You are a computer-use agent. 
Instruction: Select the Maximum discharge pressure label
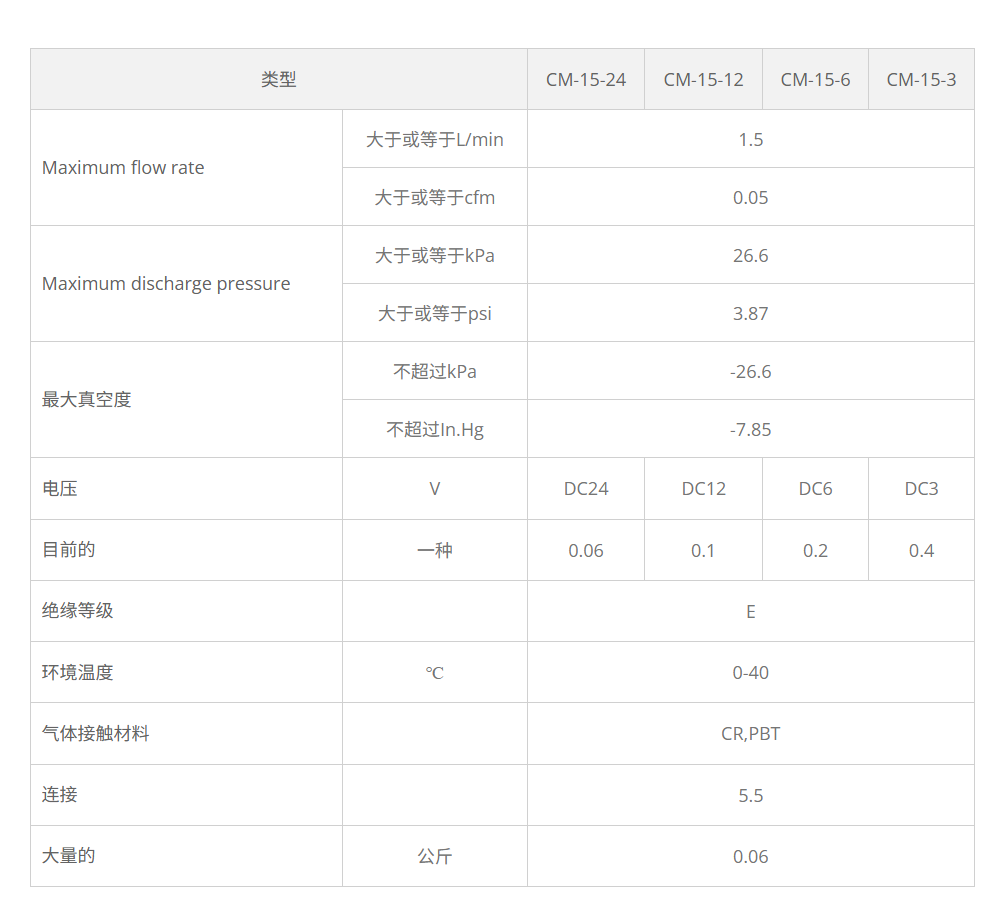[166, 284]
